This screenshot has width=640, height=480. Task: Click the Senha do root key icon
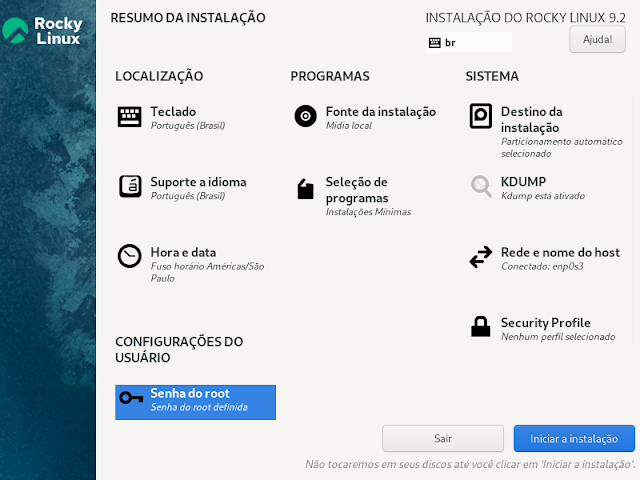tap(131, 398)
